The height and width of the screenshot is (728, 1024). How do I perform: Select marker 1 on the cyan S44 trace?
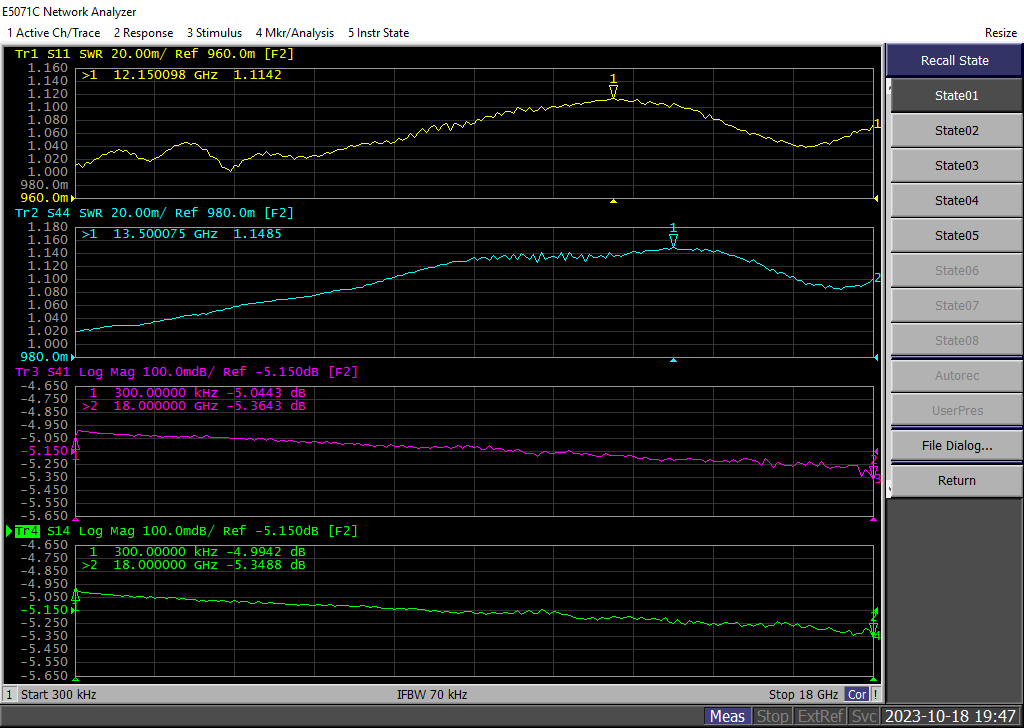click(673, 240)
